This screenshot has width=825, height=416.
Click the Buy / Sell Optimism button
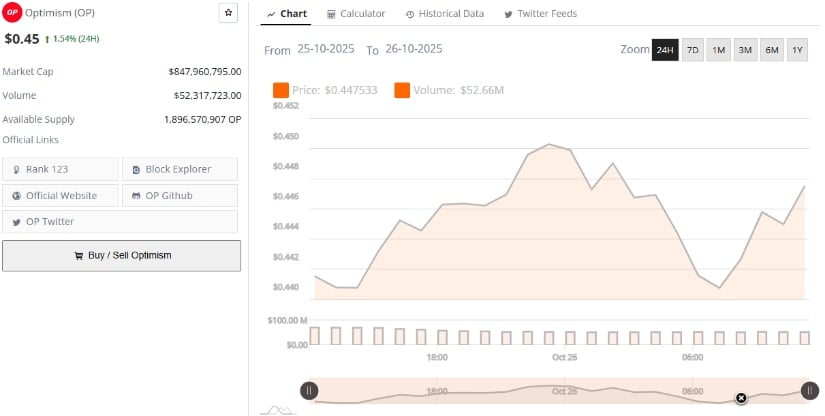click(121, 255)
